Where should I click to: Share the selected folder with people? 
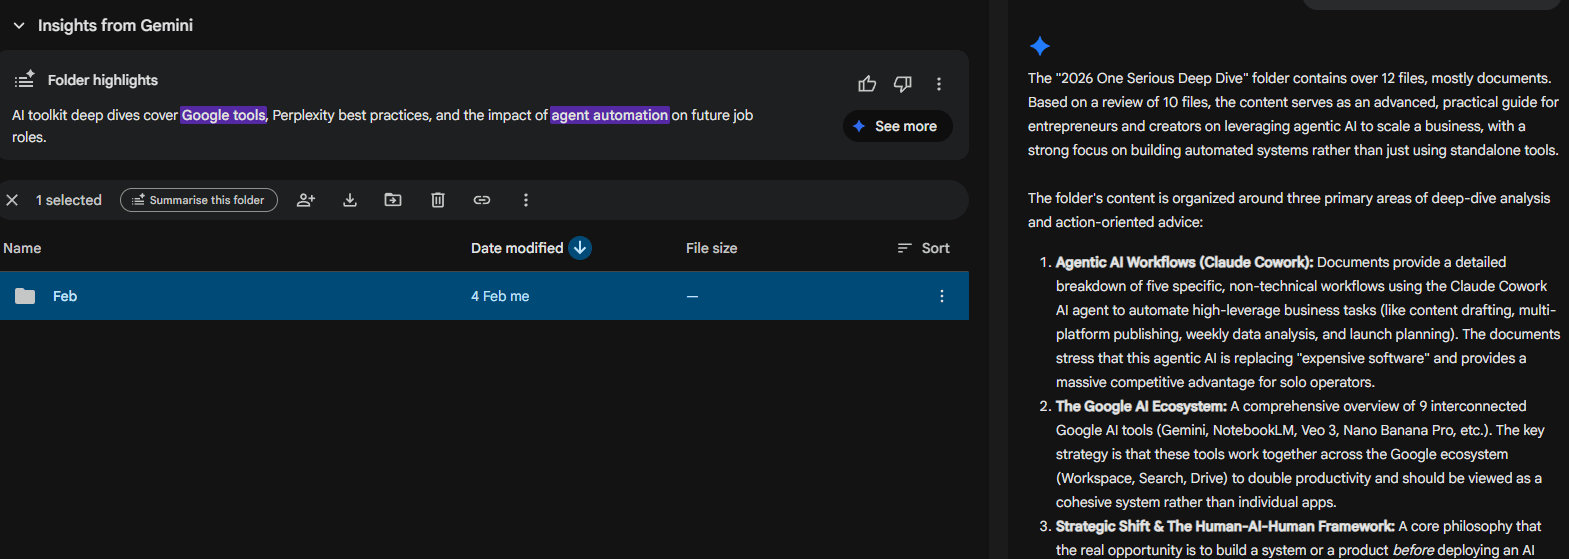click(x=306, y=200)
